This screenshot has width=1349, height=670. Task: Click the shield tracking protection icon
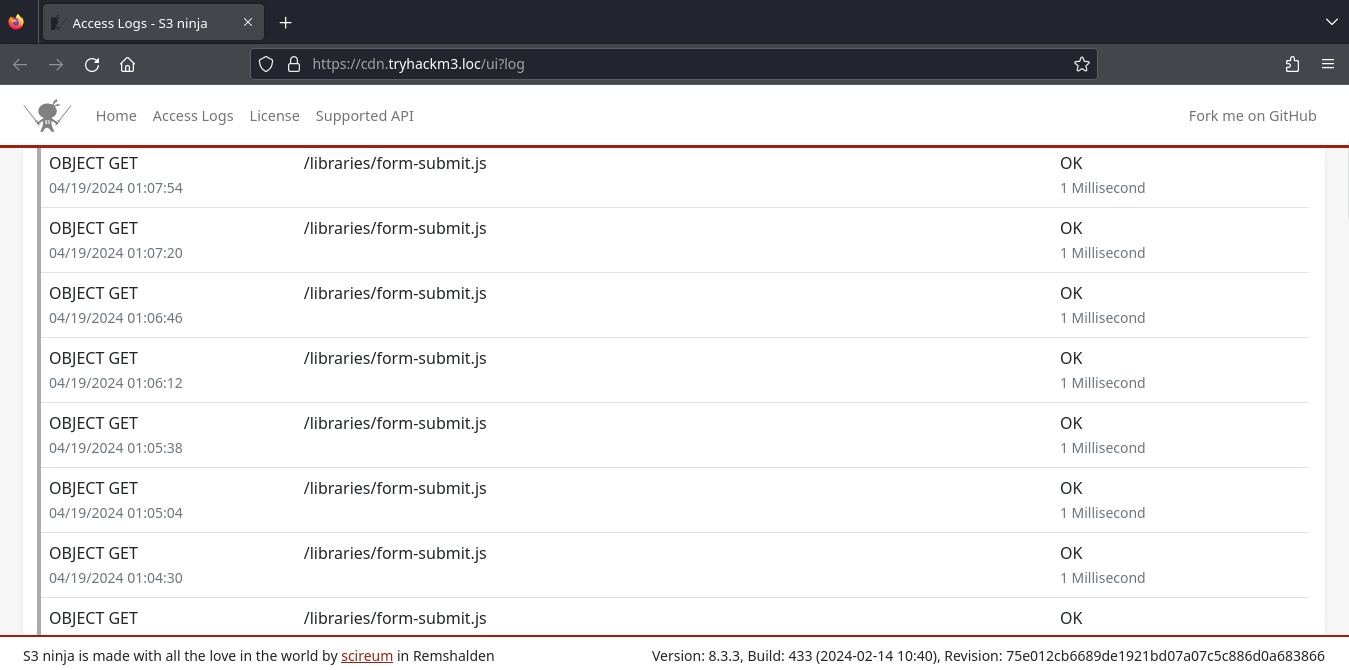266,64
